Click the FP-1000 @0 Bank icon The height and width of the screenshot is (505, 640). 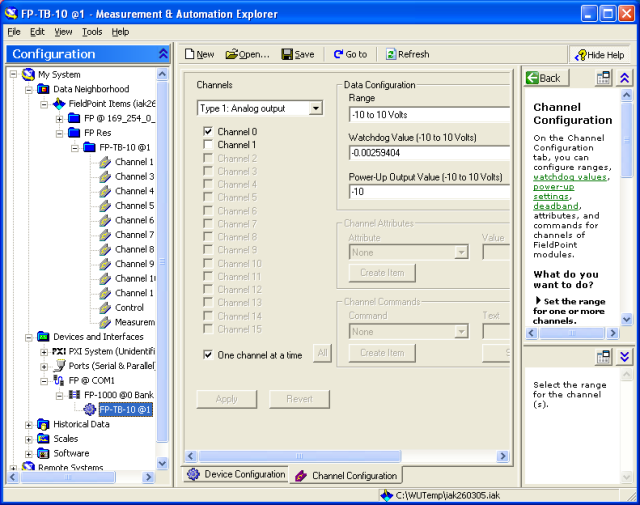[x=74, y=395]
